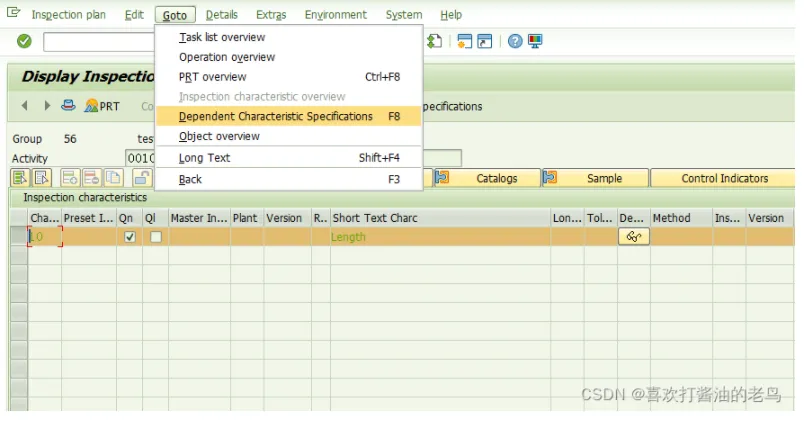Click the Create New Session icon
806x425 pixels.
[x=464, y=41]
